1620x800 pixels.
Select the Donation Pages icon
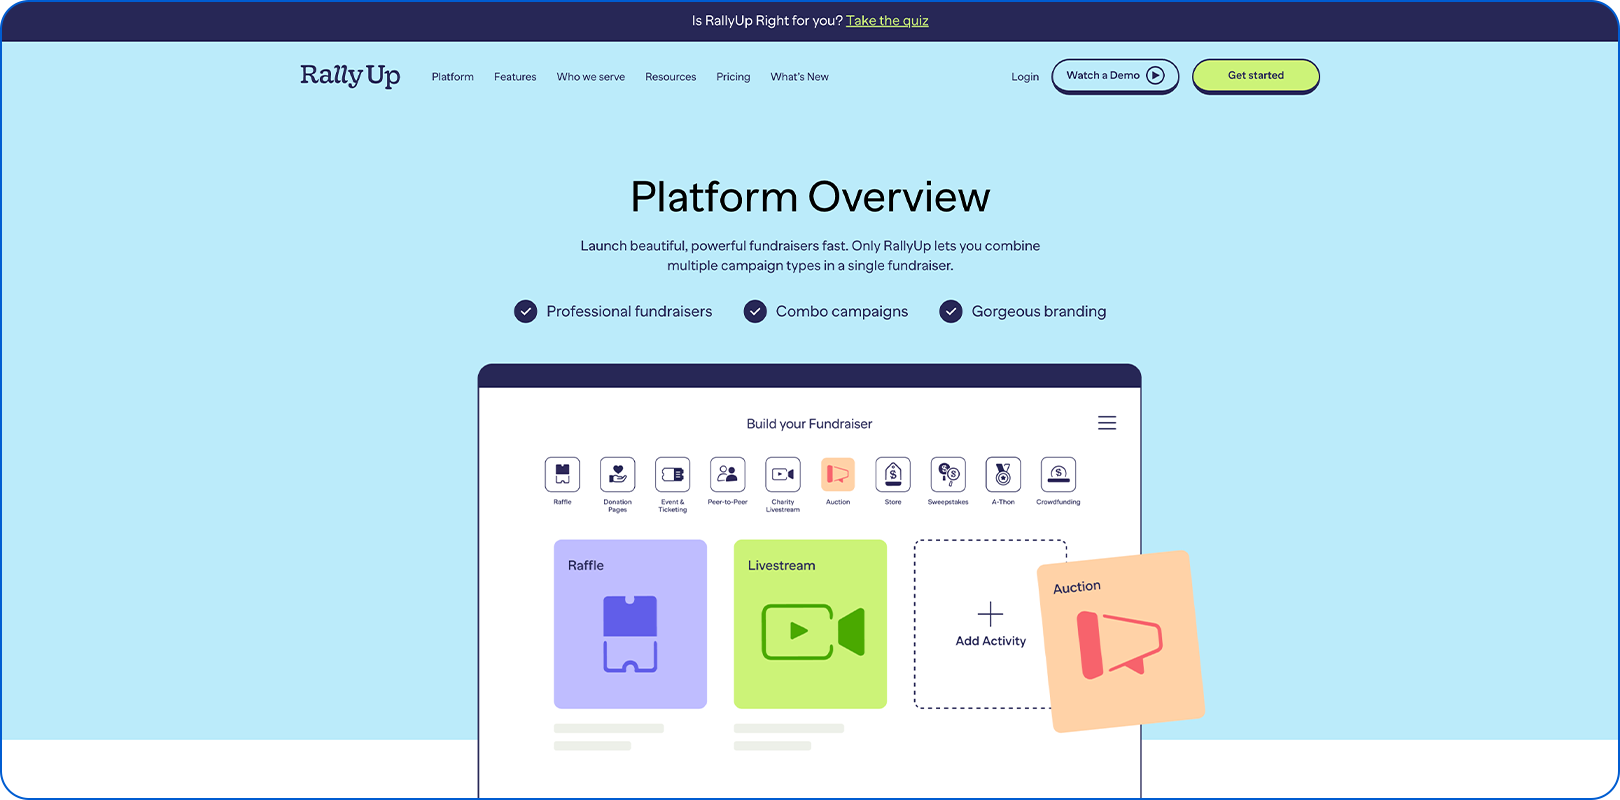617,474
